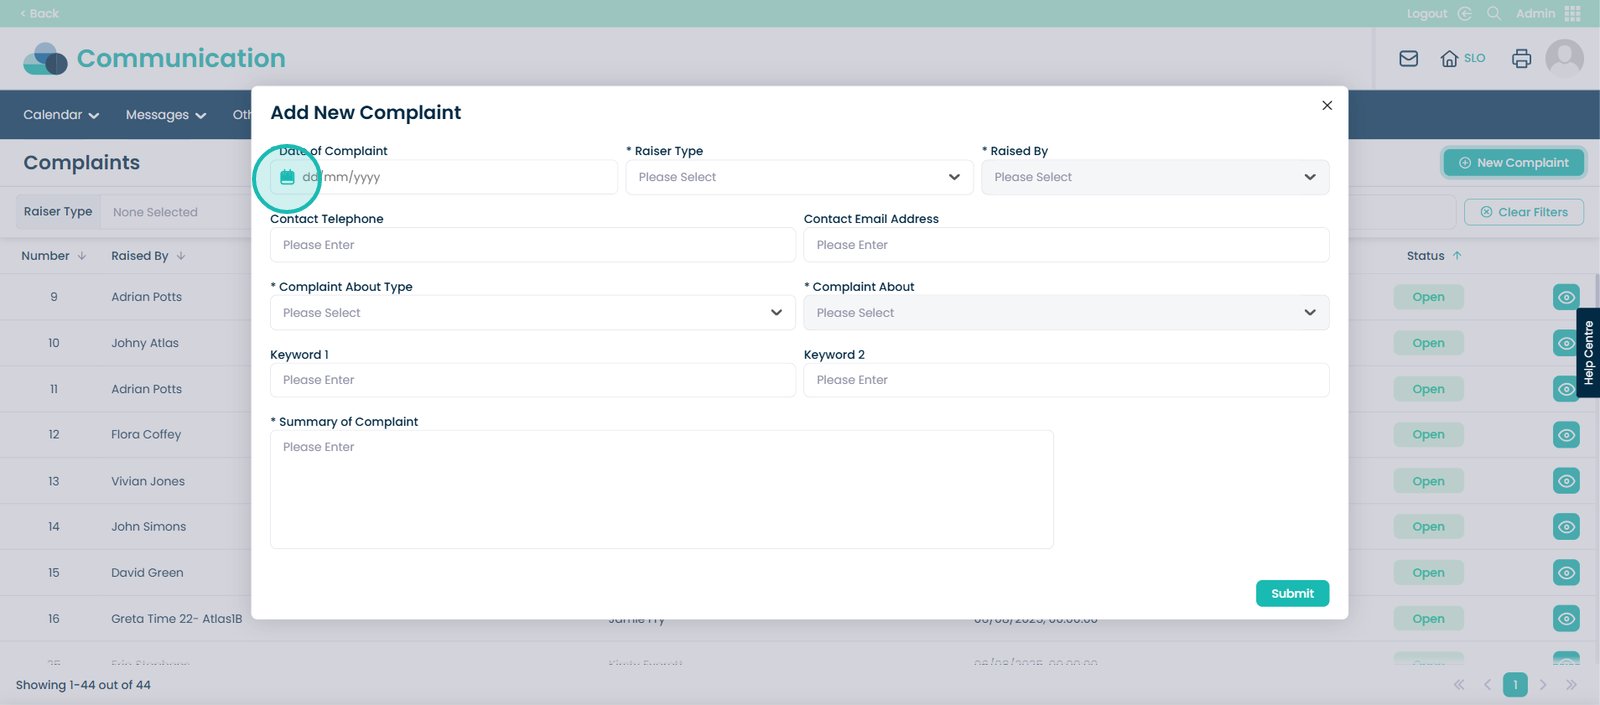Click the Communication cloud logo
Viewport: 1600px width, 705px height.
click(x=45, y=59)
